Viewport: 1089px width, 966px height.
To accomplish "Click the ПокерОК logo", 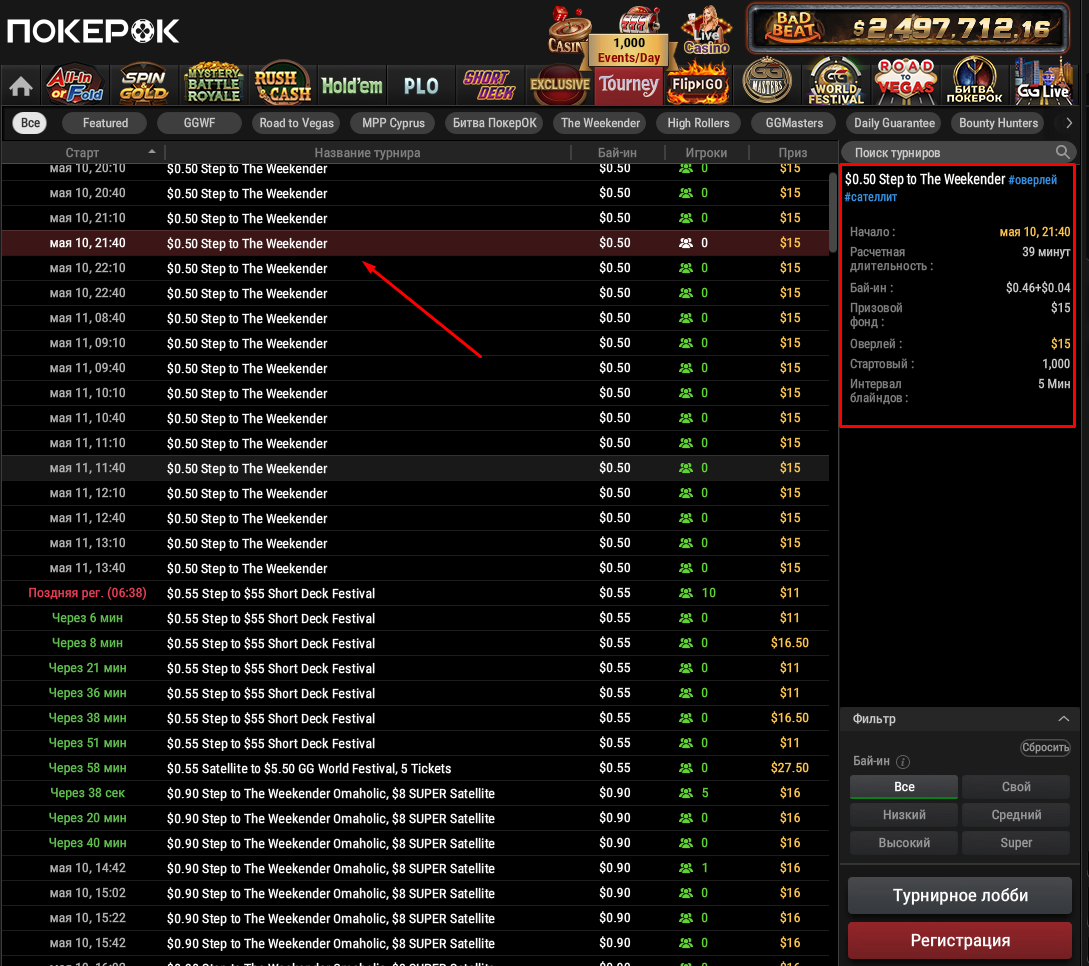I will point(93,31).
